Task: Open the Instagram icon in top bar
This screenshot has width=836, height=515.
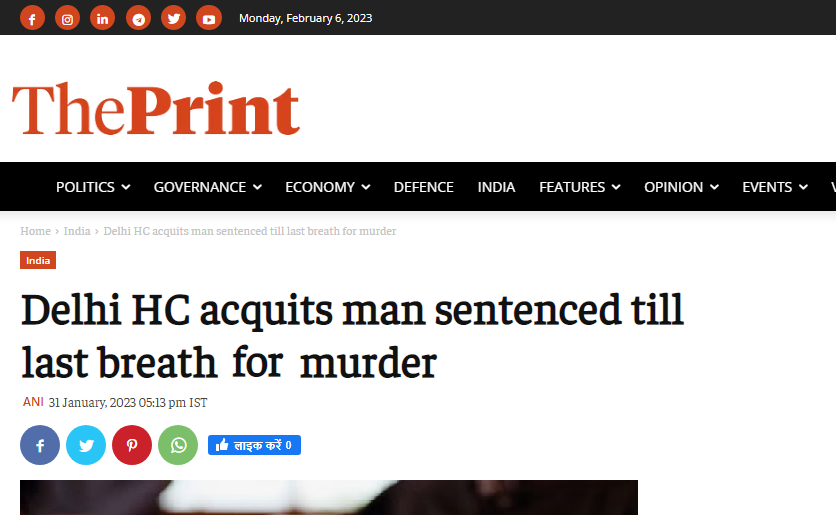Action: [x=67, y=18]
